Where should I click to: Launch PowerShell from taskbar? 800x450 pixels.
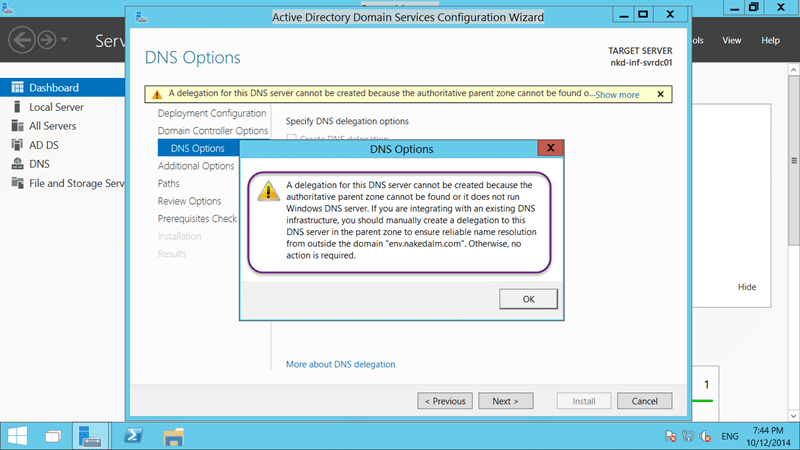134,436
